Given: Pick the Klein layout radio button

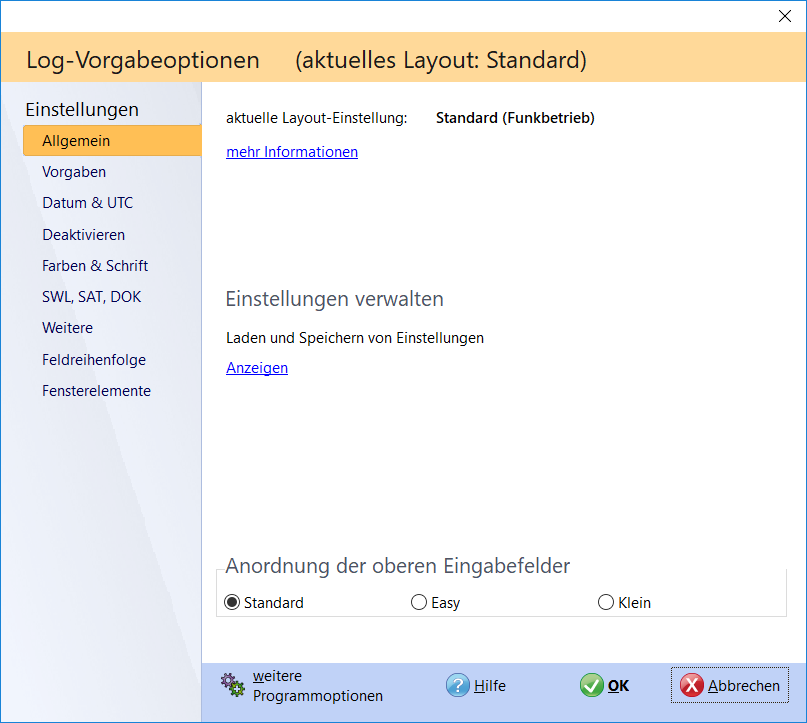Looking at the screenshot, I should (x=606, y=602).
